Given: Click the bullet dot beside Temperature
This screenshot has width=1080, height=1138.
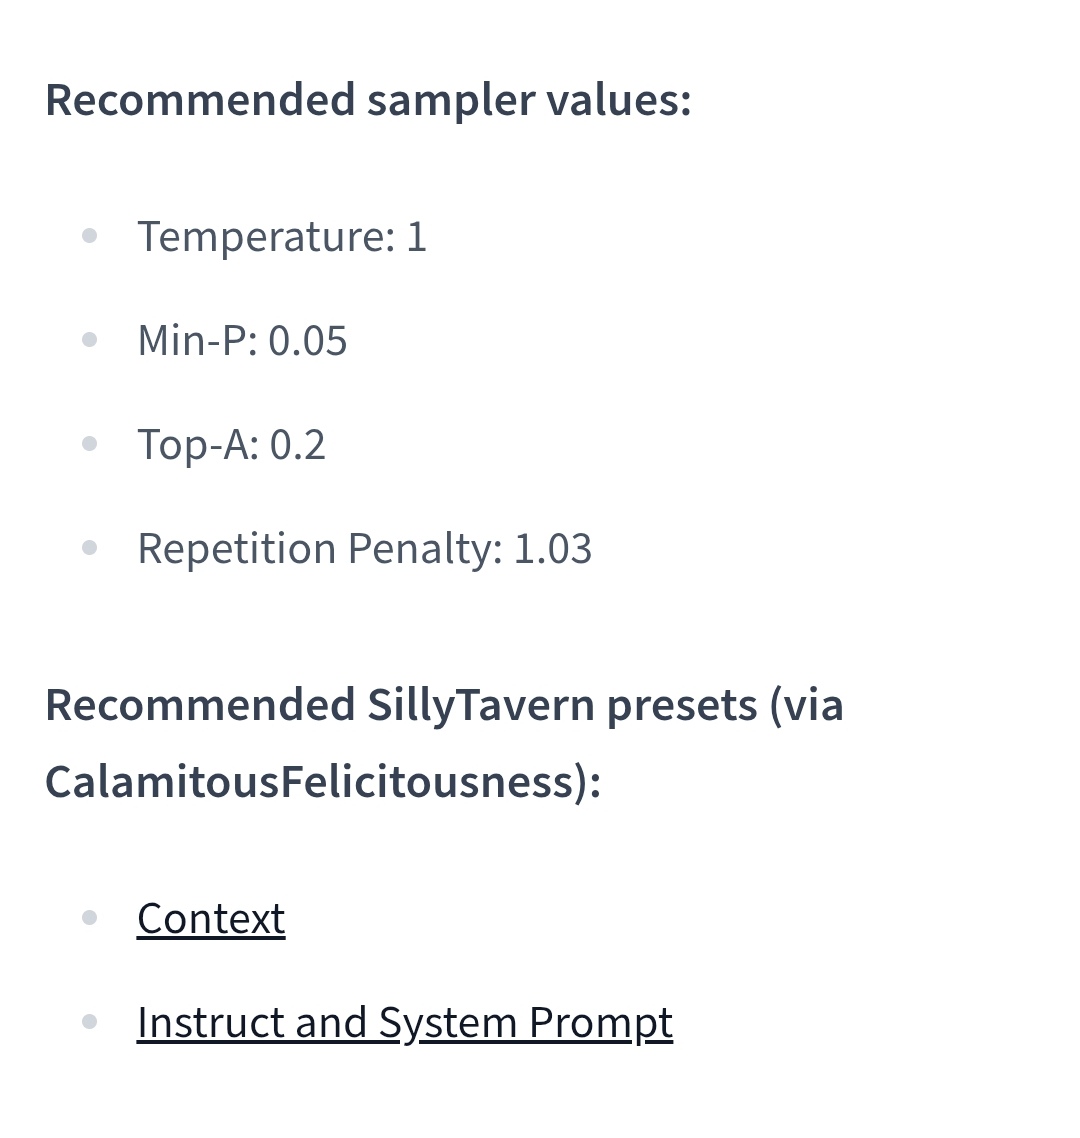Looking at the screenshot, I should [90, 236].
